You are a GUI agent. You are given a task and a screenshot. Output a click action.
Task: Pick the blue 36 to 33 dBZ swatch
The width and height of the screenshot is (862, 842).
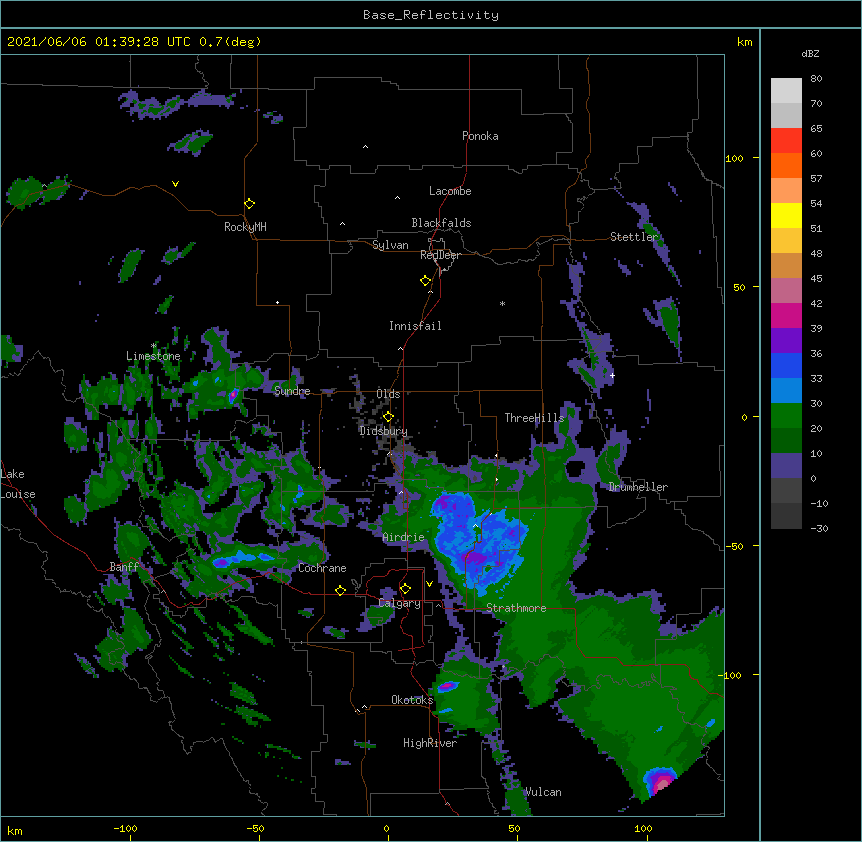[786, 365]
